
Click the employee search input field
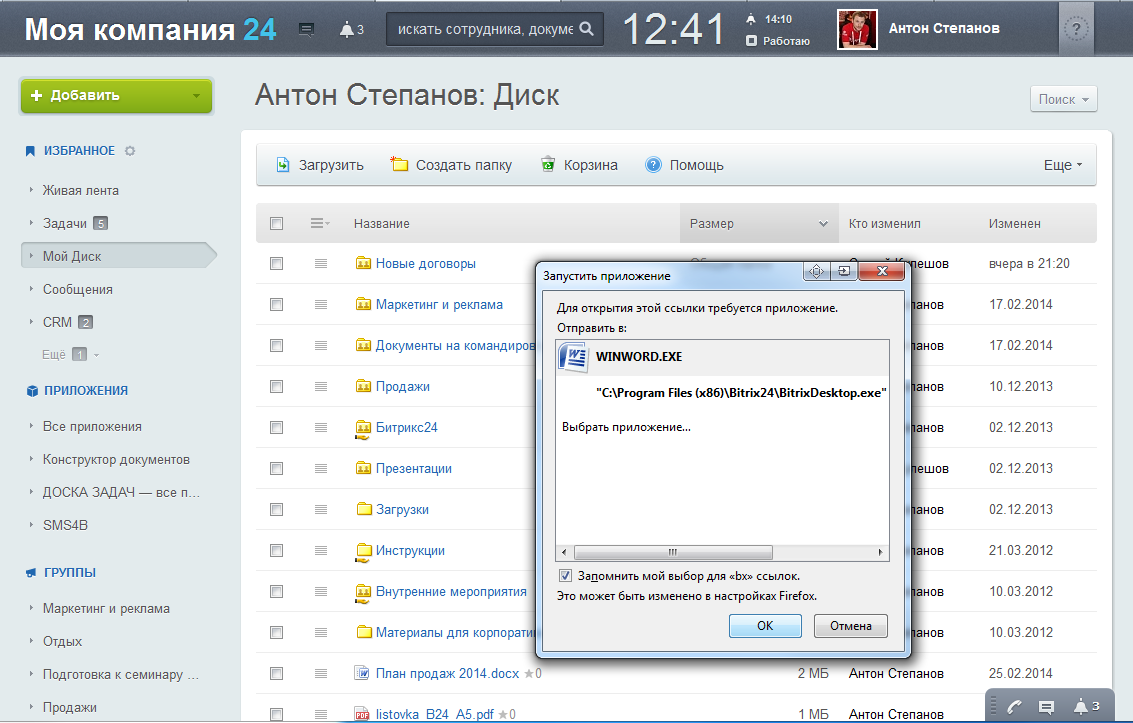tap(494, 29)
